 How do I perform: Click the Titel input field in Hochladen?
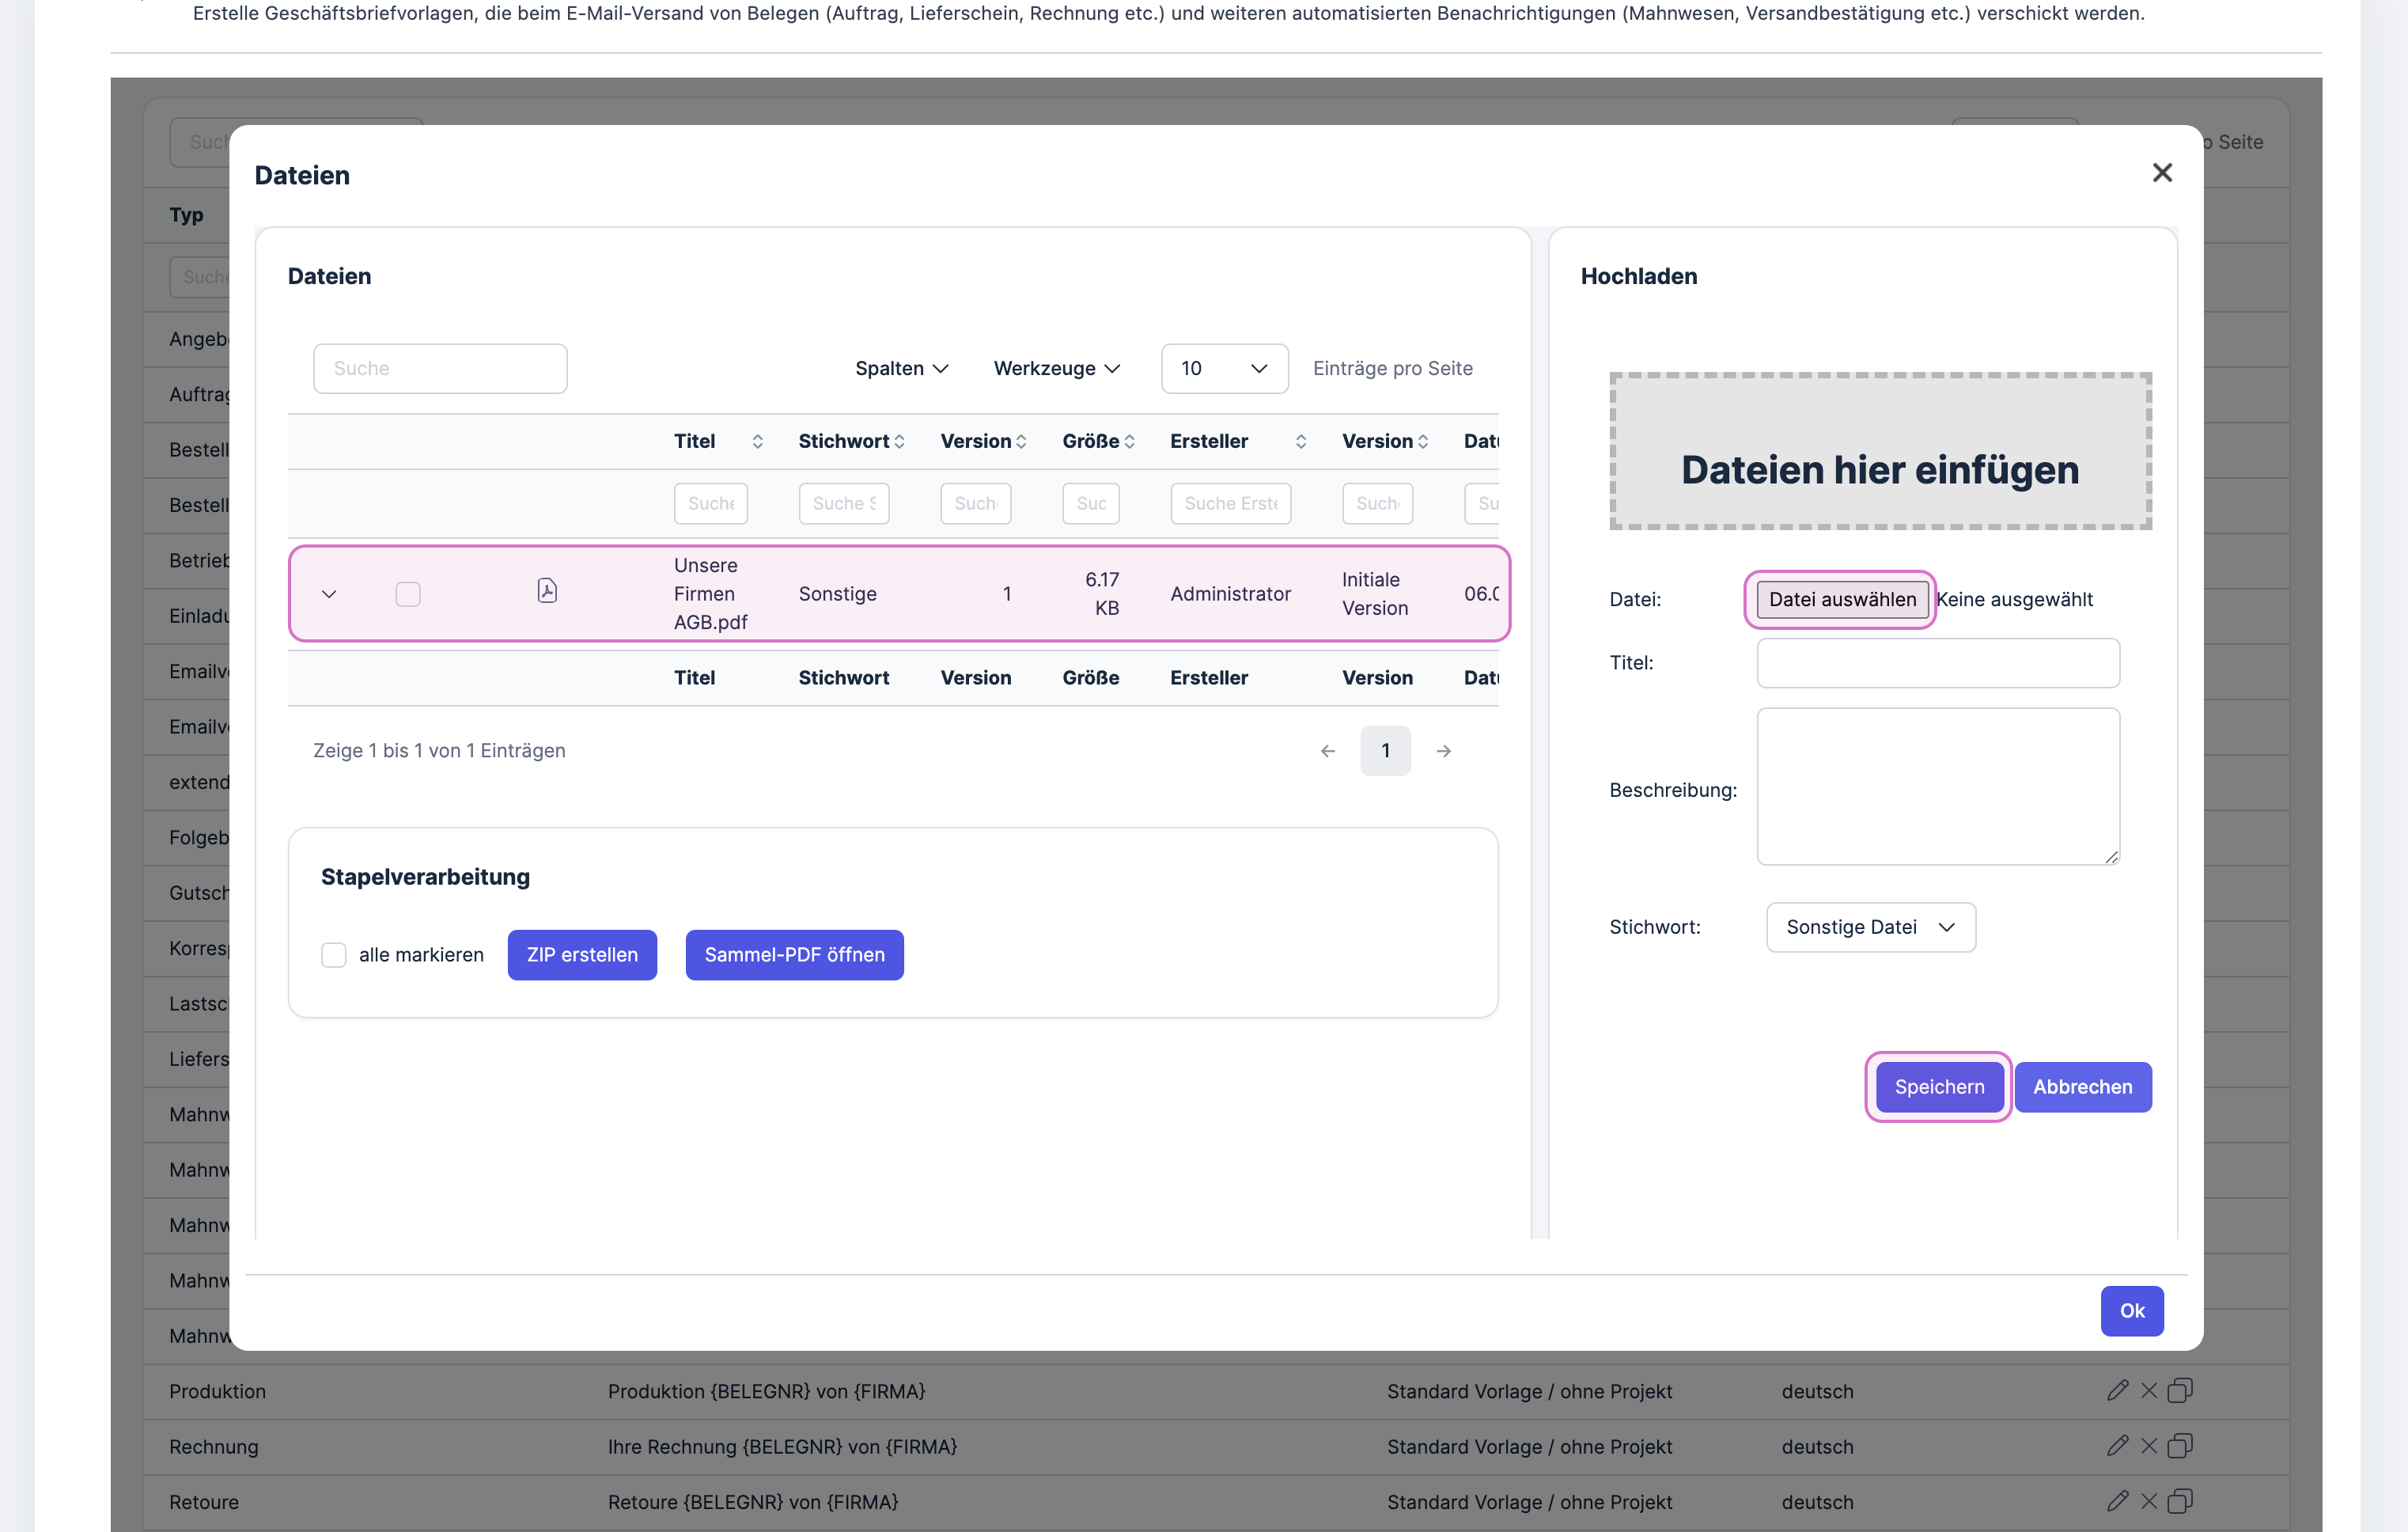coord(1937,663)
